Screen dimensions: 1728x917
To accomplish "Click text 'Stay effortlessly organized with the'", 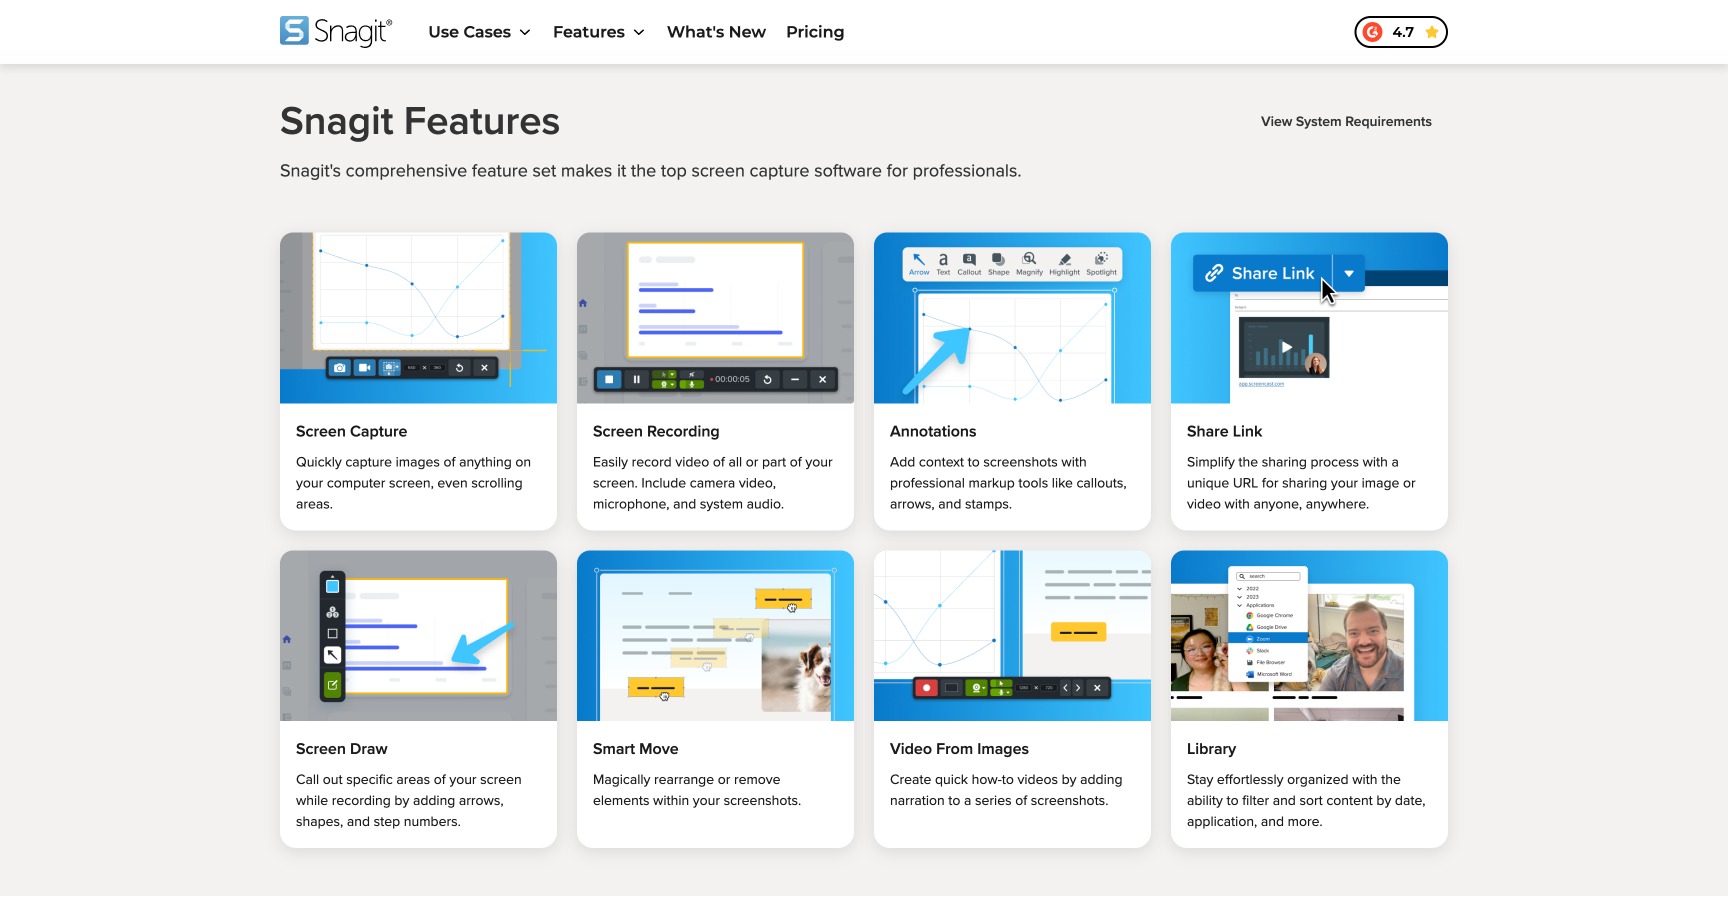I will point(1293,780).
